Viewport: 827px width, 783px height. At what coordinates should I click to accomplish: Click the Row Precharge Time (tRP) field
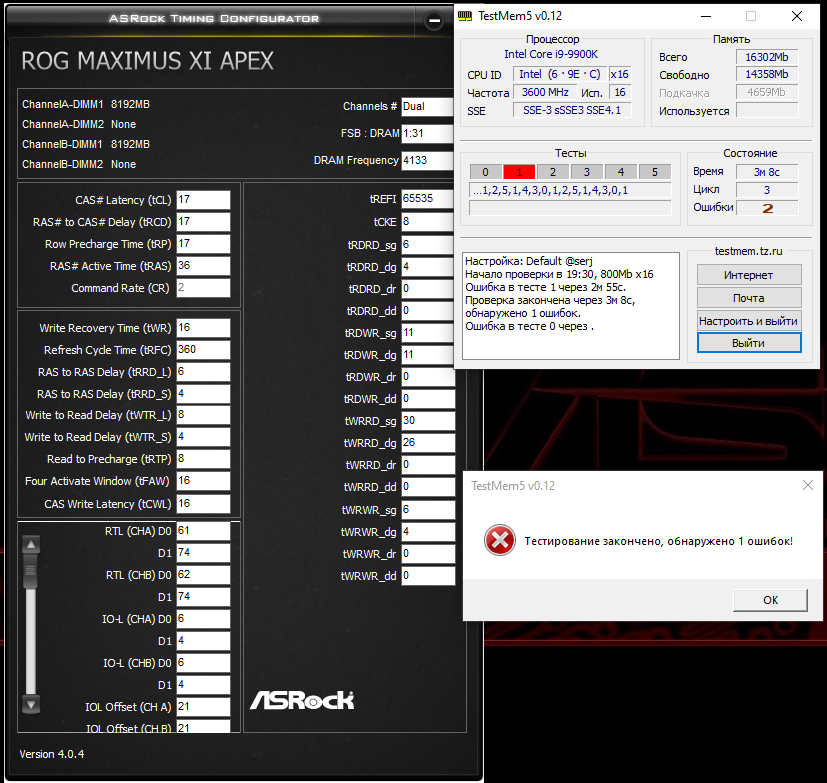203,244
